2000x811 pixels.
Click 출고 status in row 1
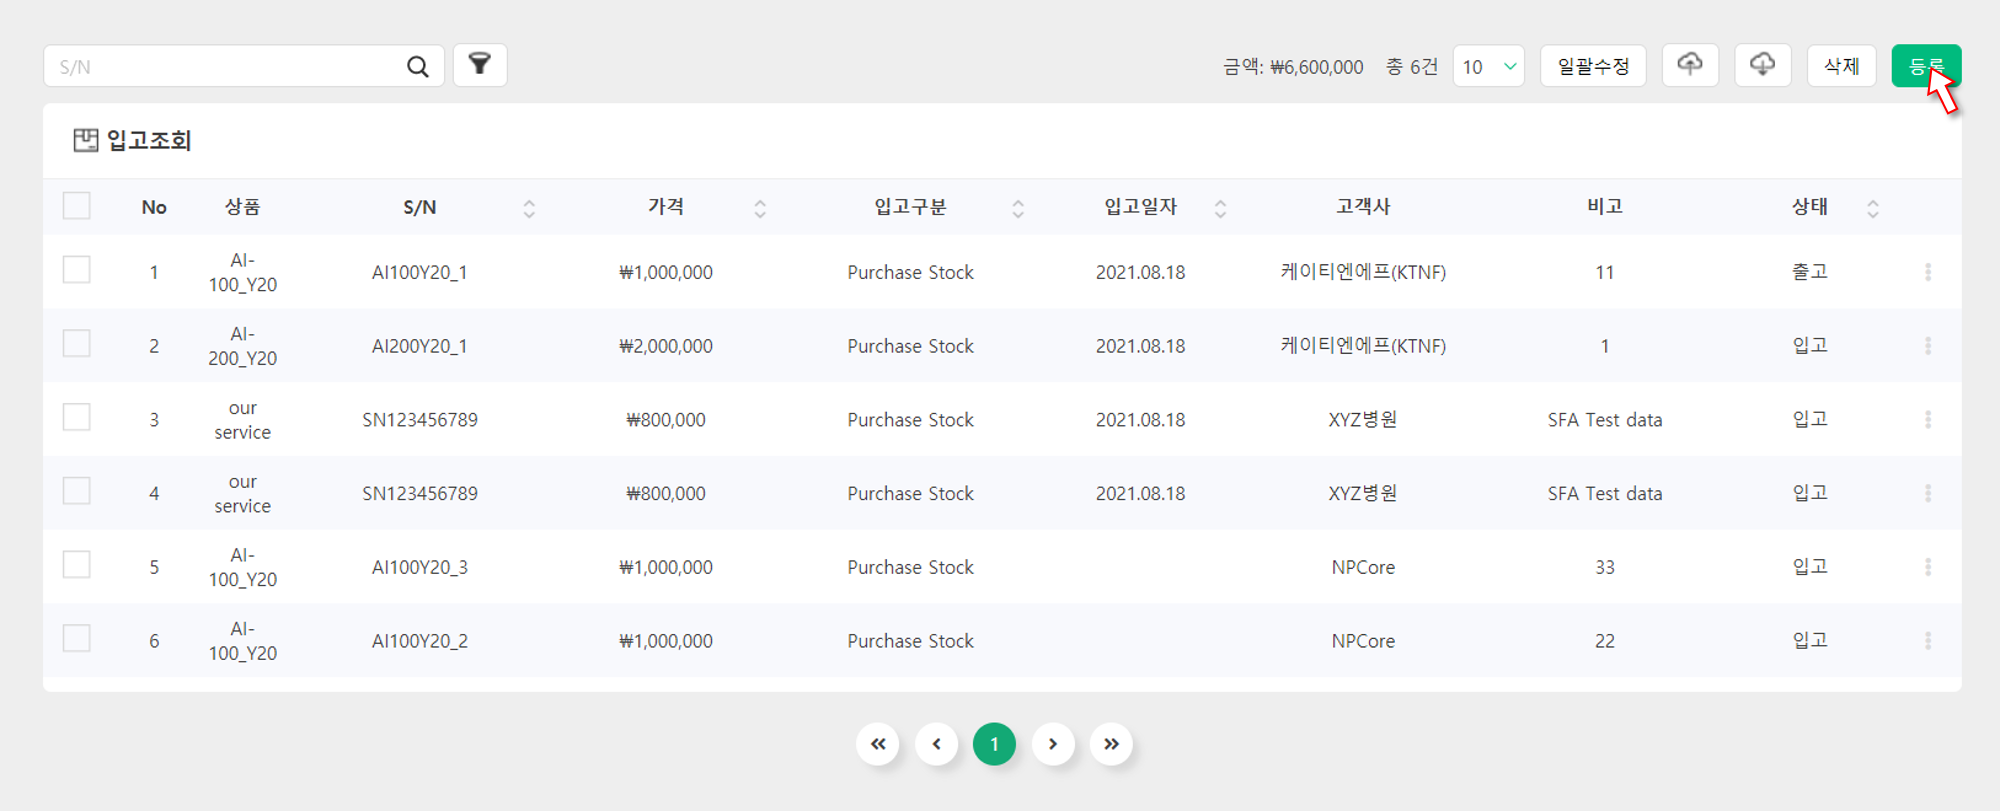tap(1810, 272)
